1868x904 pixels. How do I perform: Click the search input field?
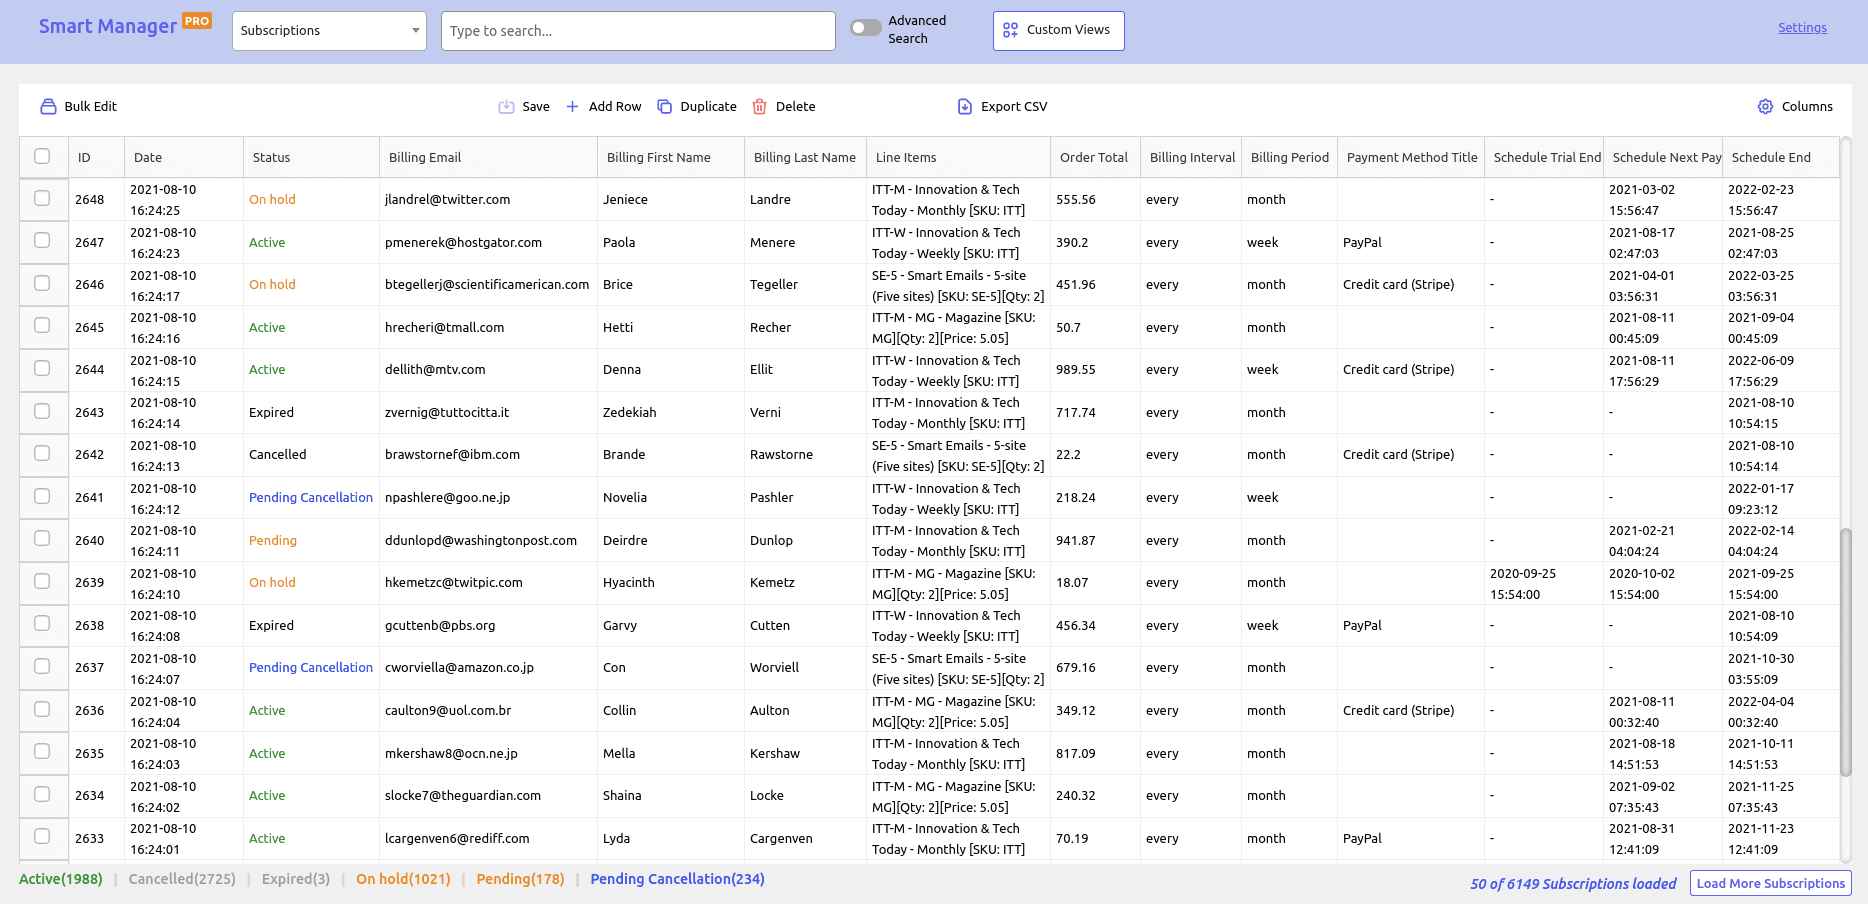coord(638,31)
